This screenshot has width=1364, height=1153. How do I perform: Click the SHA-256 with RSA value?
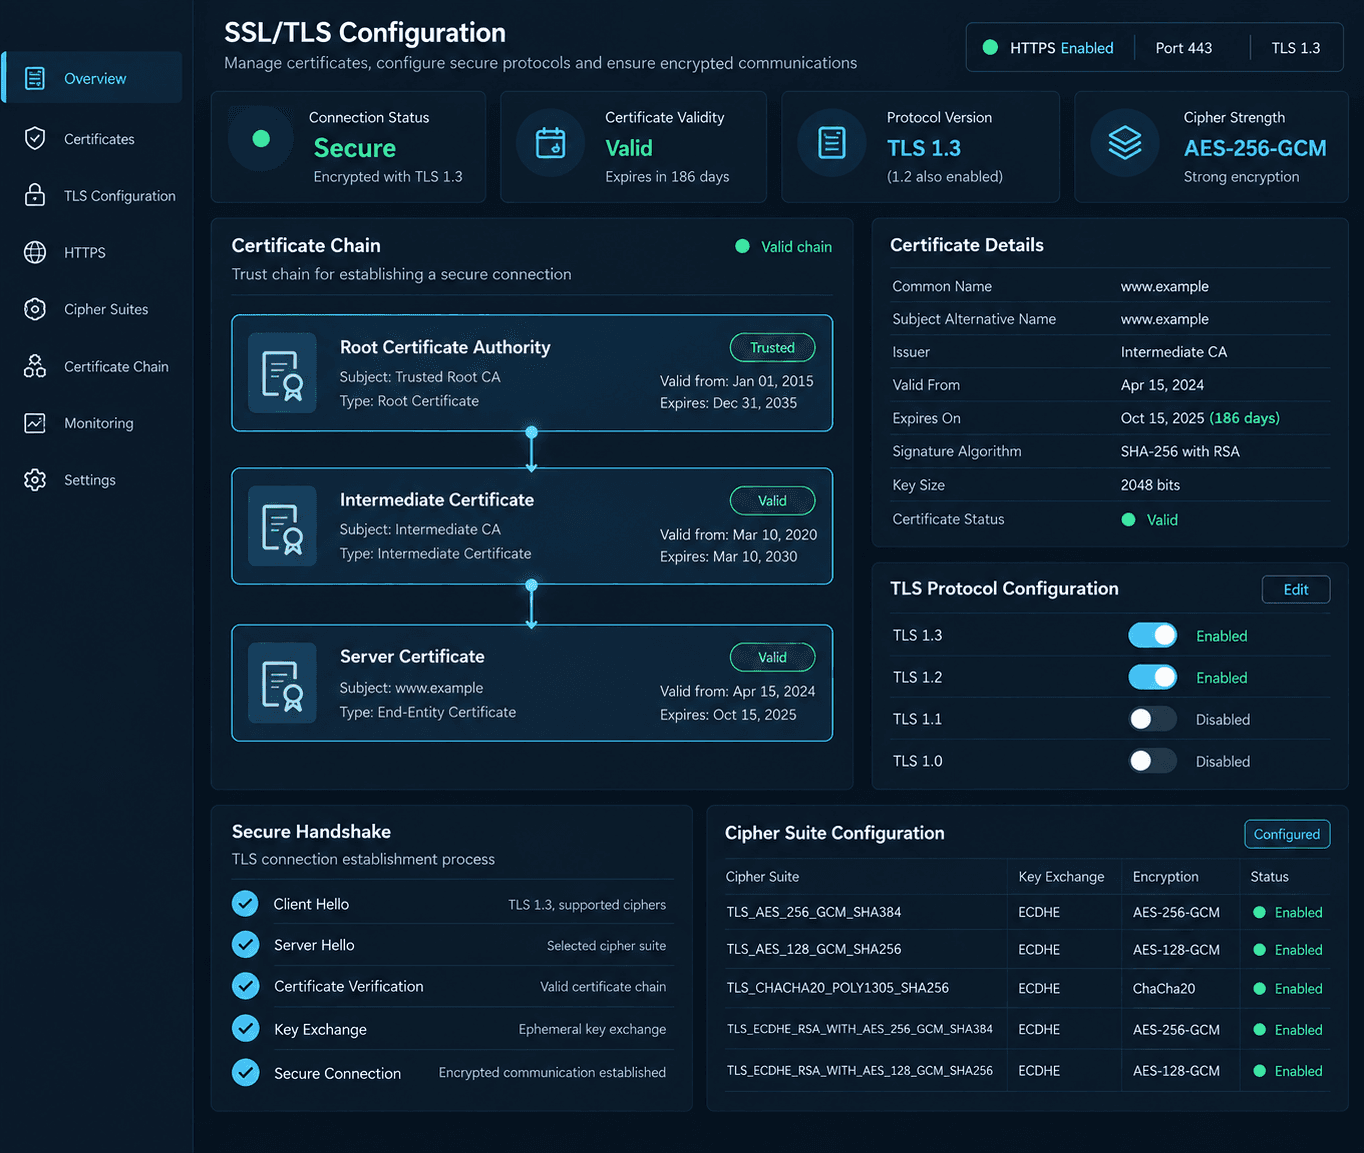pyautogui.click(x=1180, y=451)
